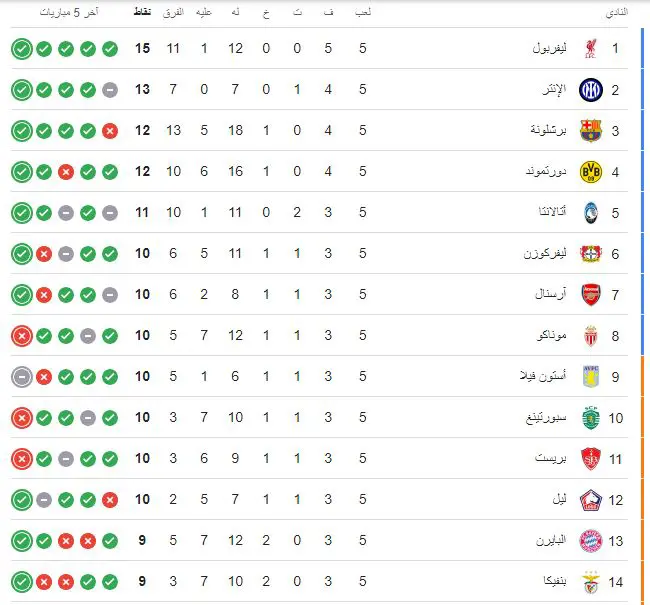Click the club column header النادي
The image size is (650, 605).
[617, 12]
